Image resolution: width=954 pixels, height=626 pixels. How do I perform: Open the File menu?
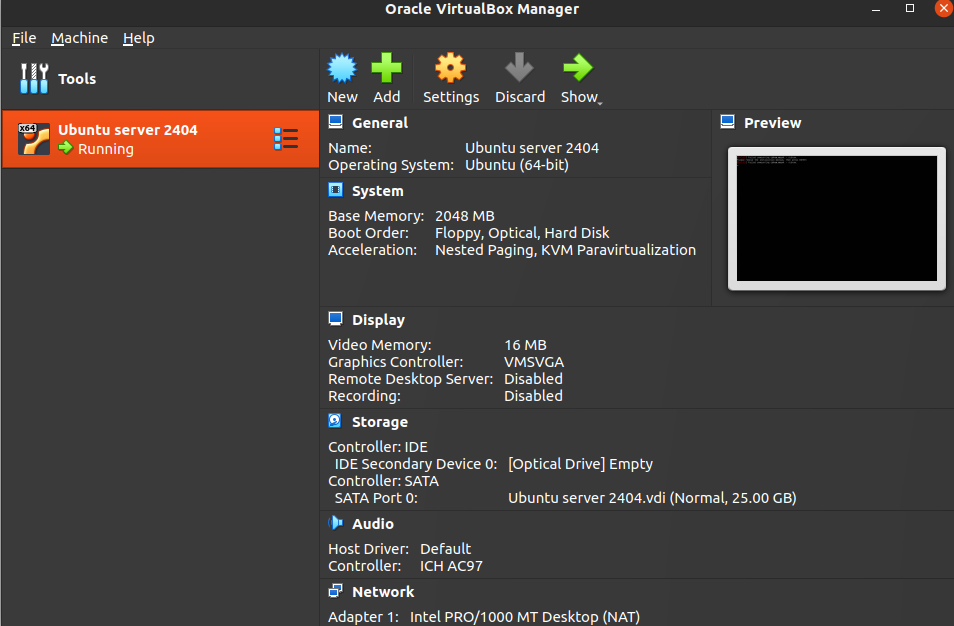(x=24, y=38)
